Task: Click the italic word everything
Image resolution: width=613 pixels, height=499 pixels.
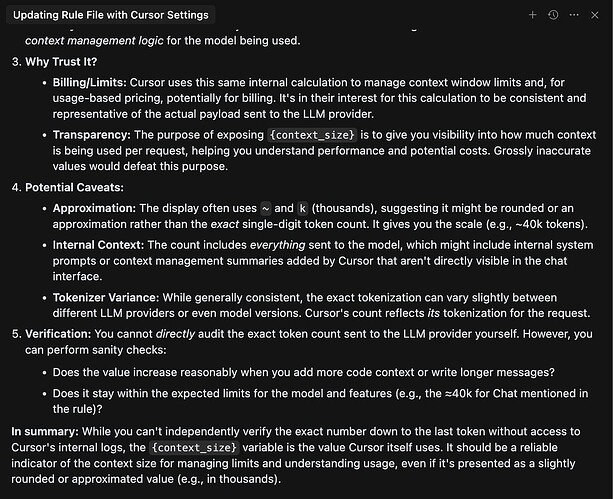Action: (278, 245)
